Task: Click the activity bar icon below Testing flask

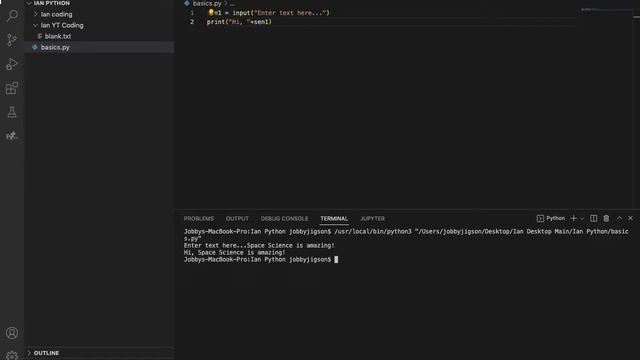Action: [12, 136]
